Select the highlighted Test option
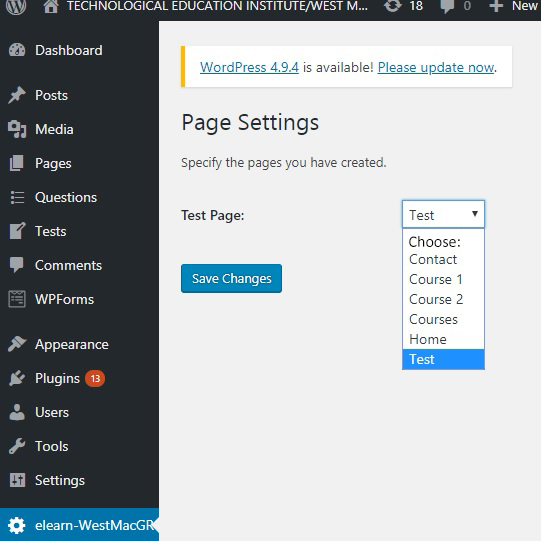Screen dimensions: 541x541 tap(443, 360)
